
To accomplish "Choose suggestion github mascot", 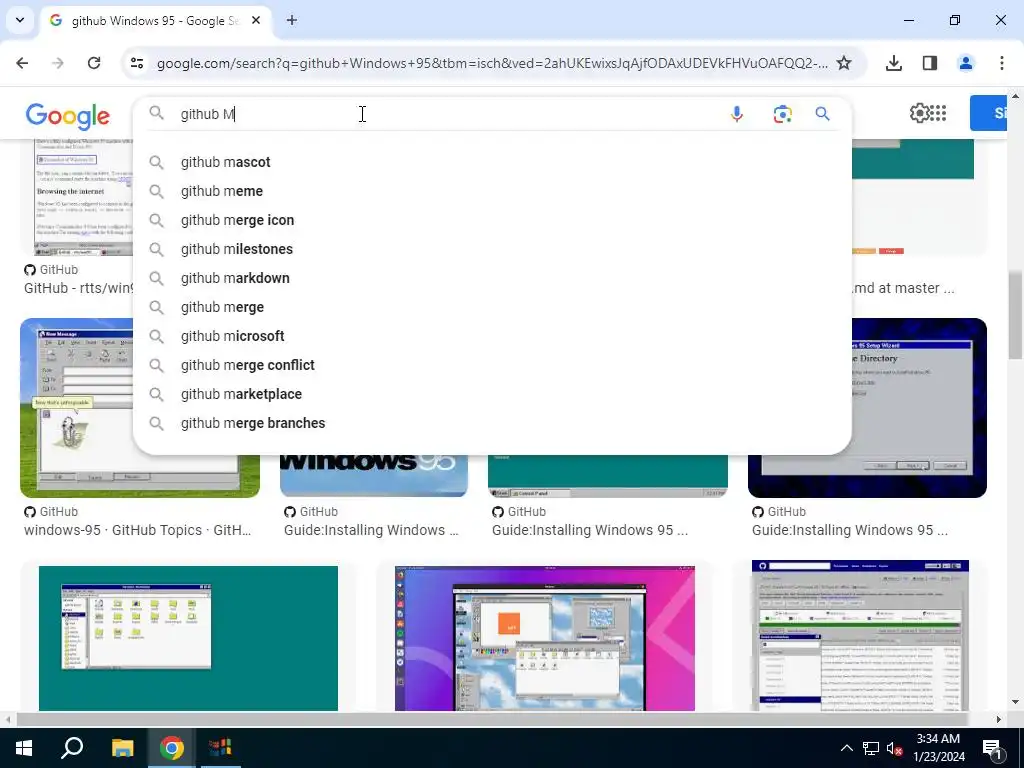I will tap(492, 162).
